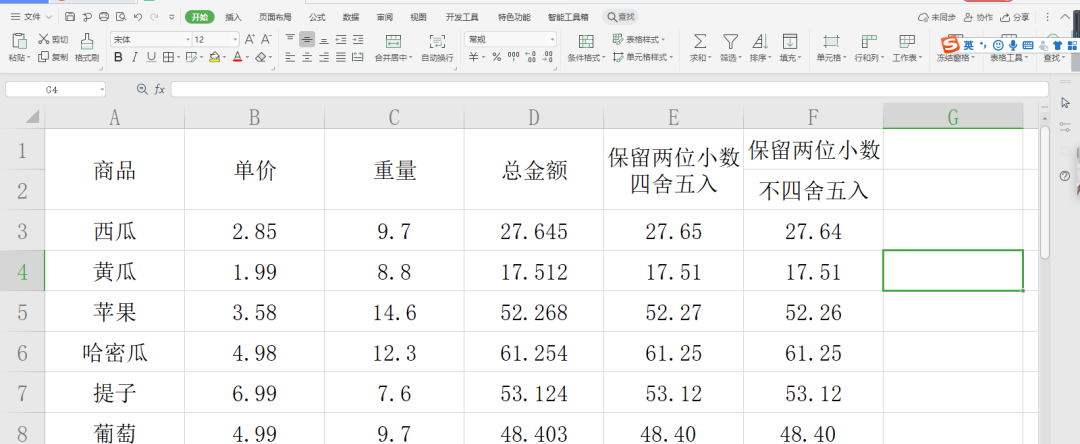Click the Name Box showing G4

[55, 89]
